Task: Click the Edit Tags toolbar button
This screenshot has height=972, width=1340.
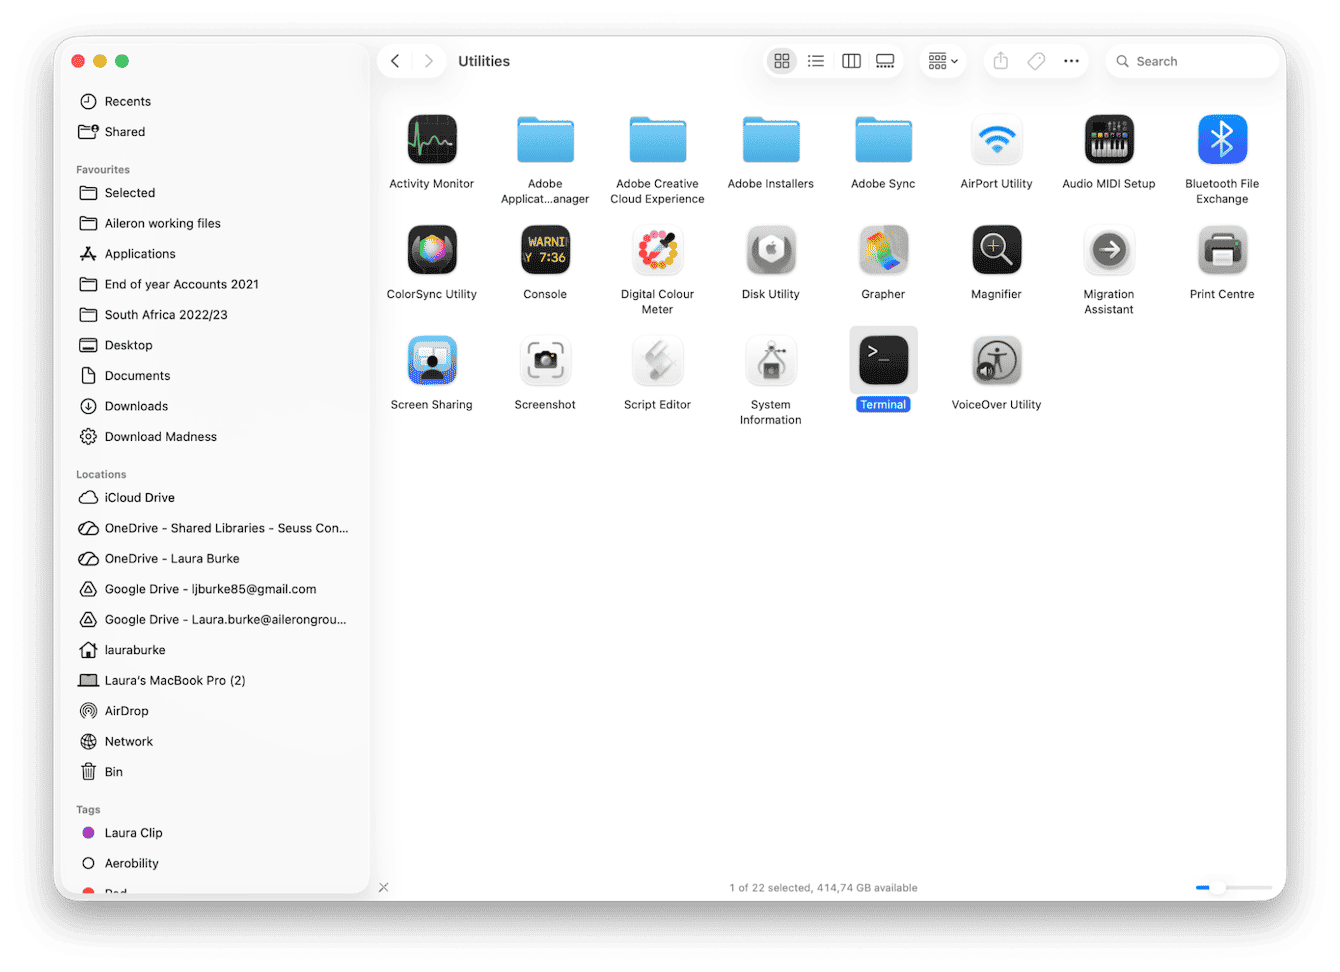Action: (1037, 61)
